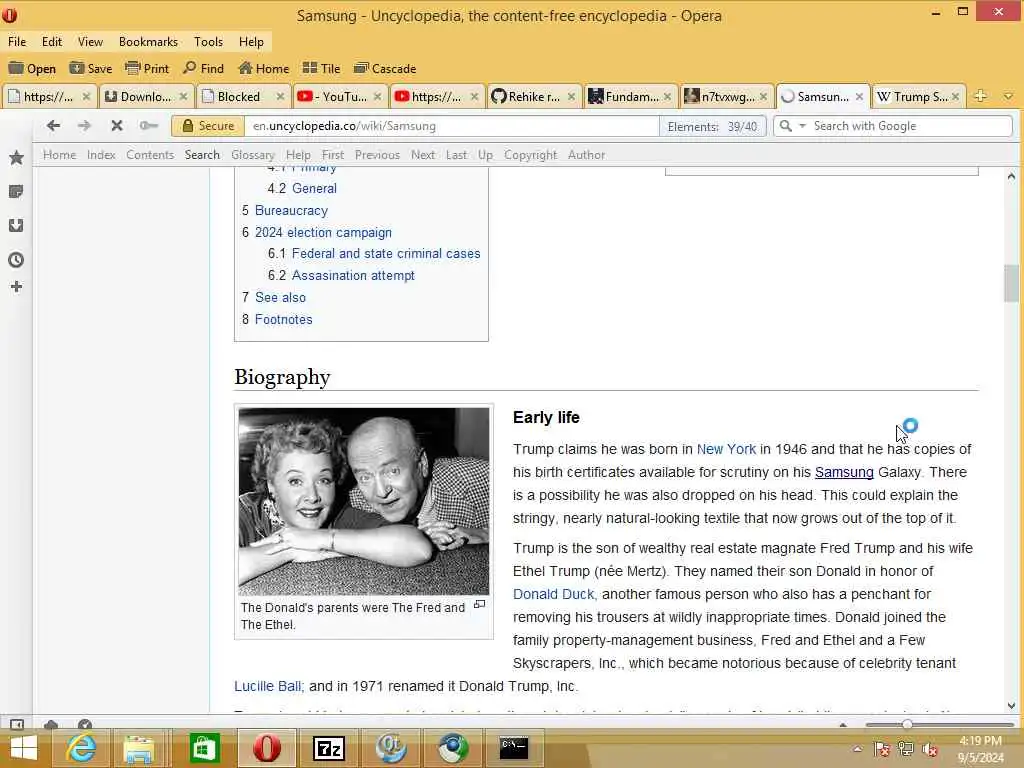
Task: Open the command prompt taskbar icon
Action: pyautogui.click(x=514, y=748)
